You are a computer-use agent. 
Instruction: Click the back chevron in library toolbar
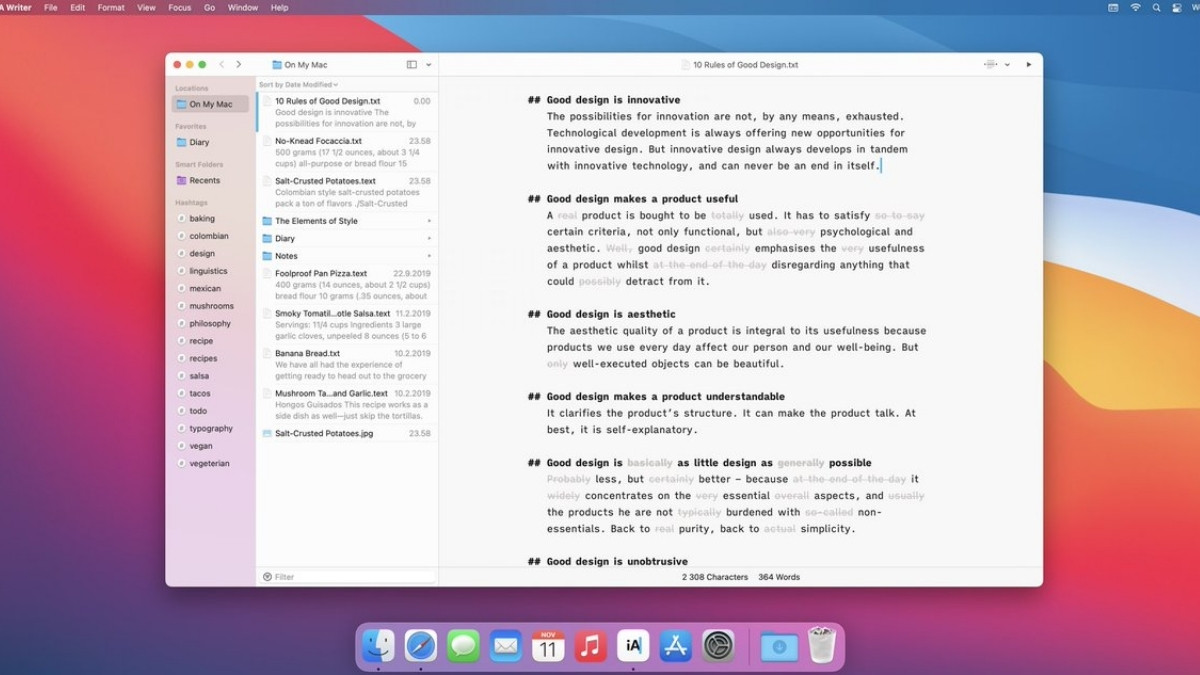click(222, 64)
